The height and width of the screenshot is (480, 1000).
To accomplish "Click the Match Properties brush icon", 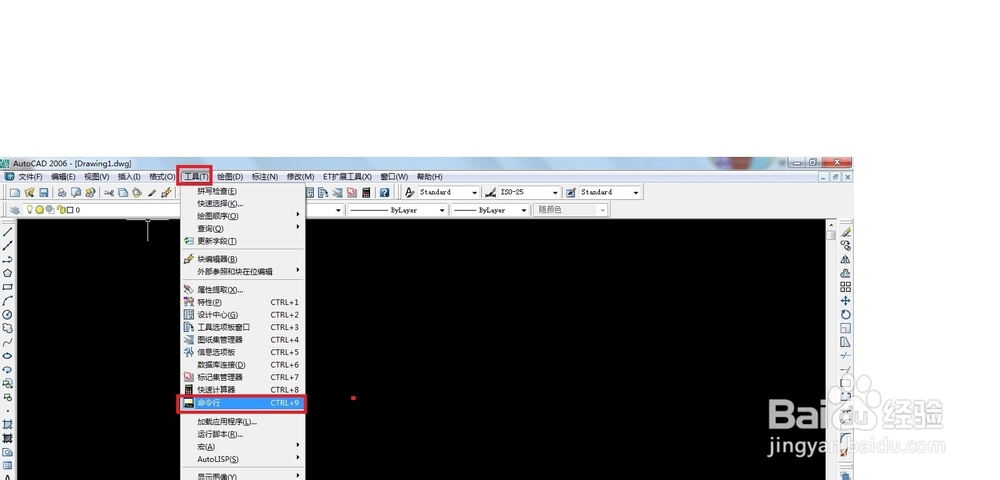I will tap(152, 193).
